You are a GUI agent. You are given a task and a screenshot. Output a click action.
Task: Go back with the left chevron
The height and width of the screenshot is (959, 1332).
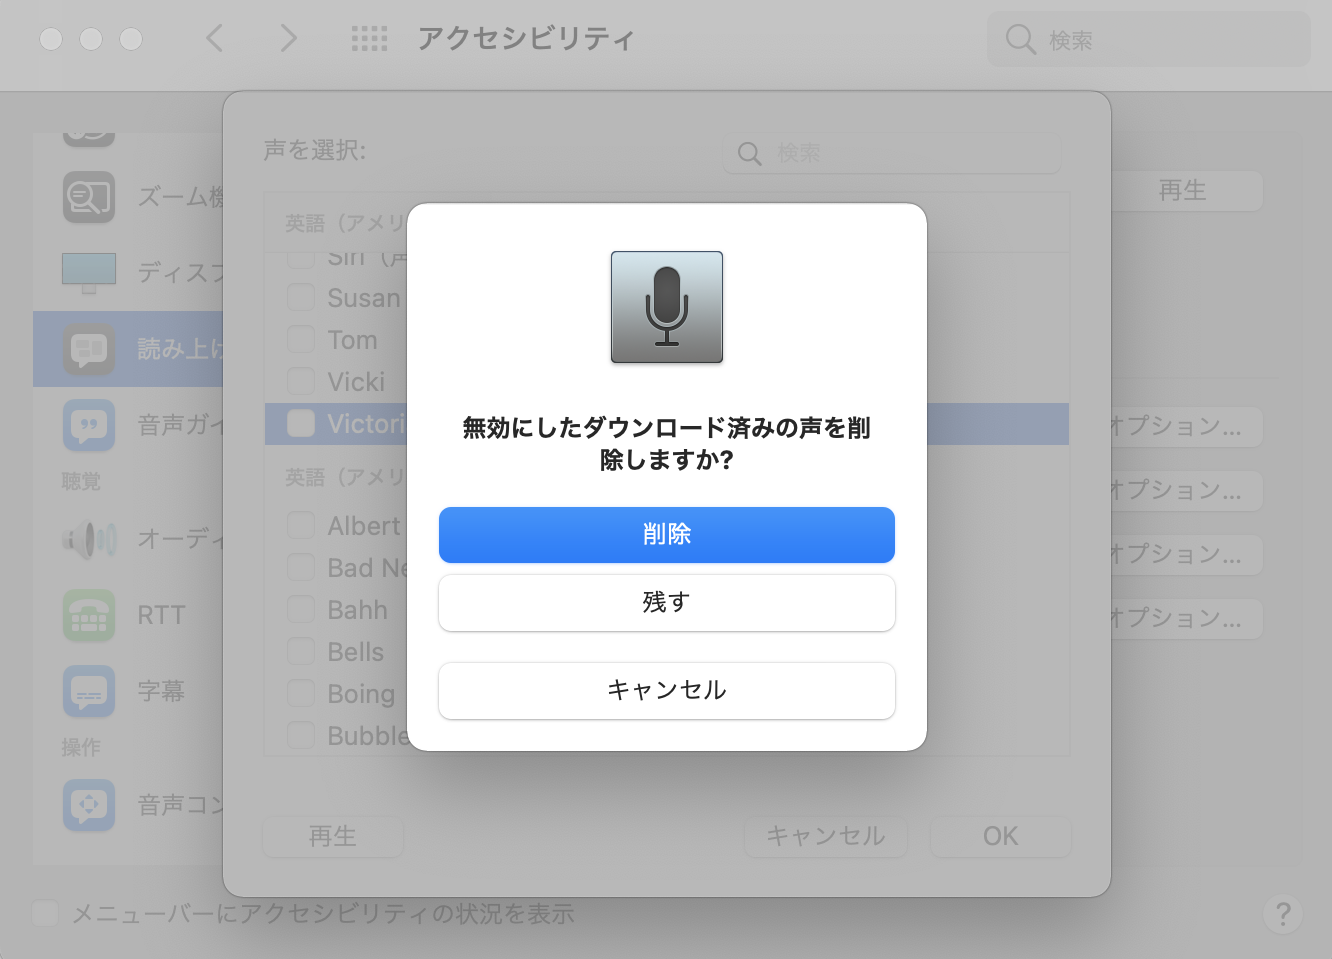click(x=214, y=38)
